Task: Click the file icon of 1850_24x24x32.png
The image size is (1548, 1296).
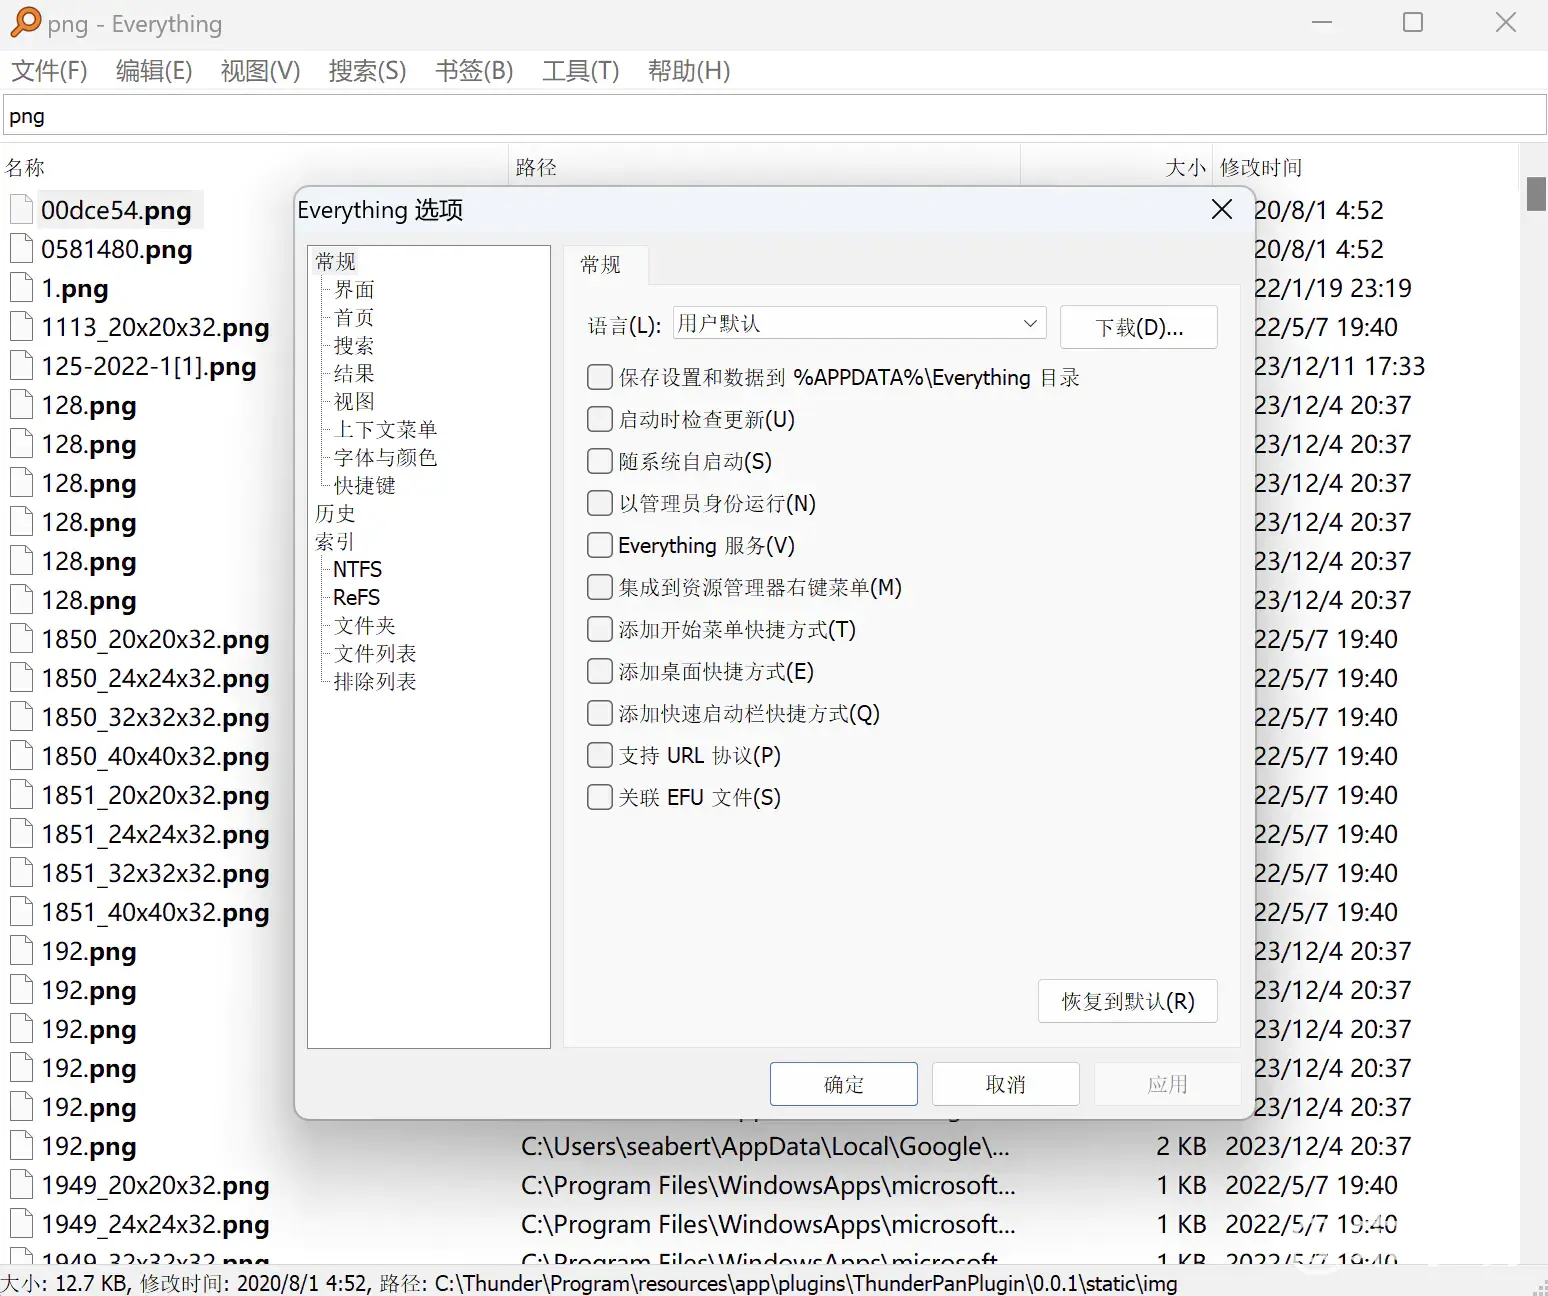Action: coord(22,678)
